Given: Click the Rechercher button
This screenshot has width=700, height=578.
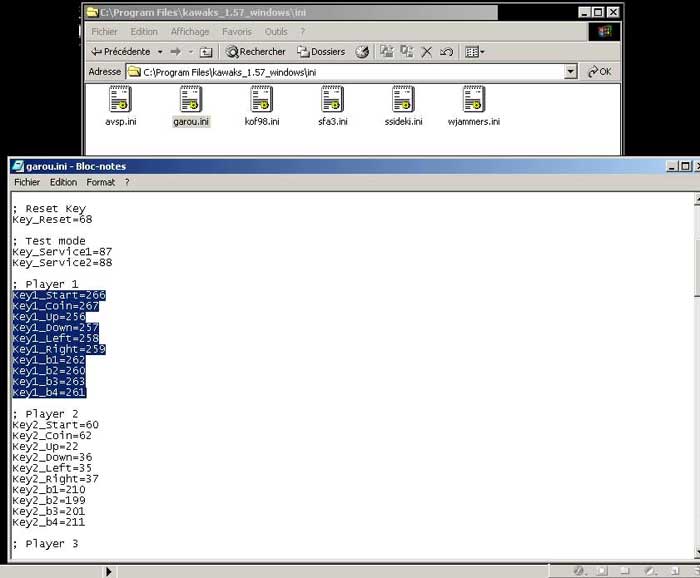Looking at the screenshot, I should (256, 52).
